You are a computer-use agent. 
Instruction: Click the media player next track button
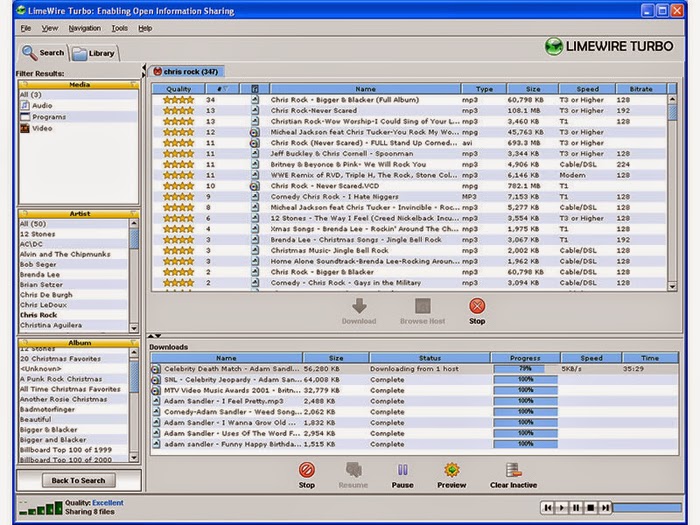(x=604, y=508)
